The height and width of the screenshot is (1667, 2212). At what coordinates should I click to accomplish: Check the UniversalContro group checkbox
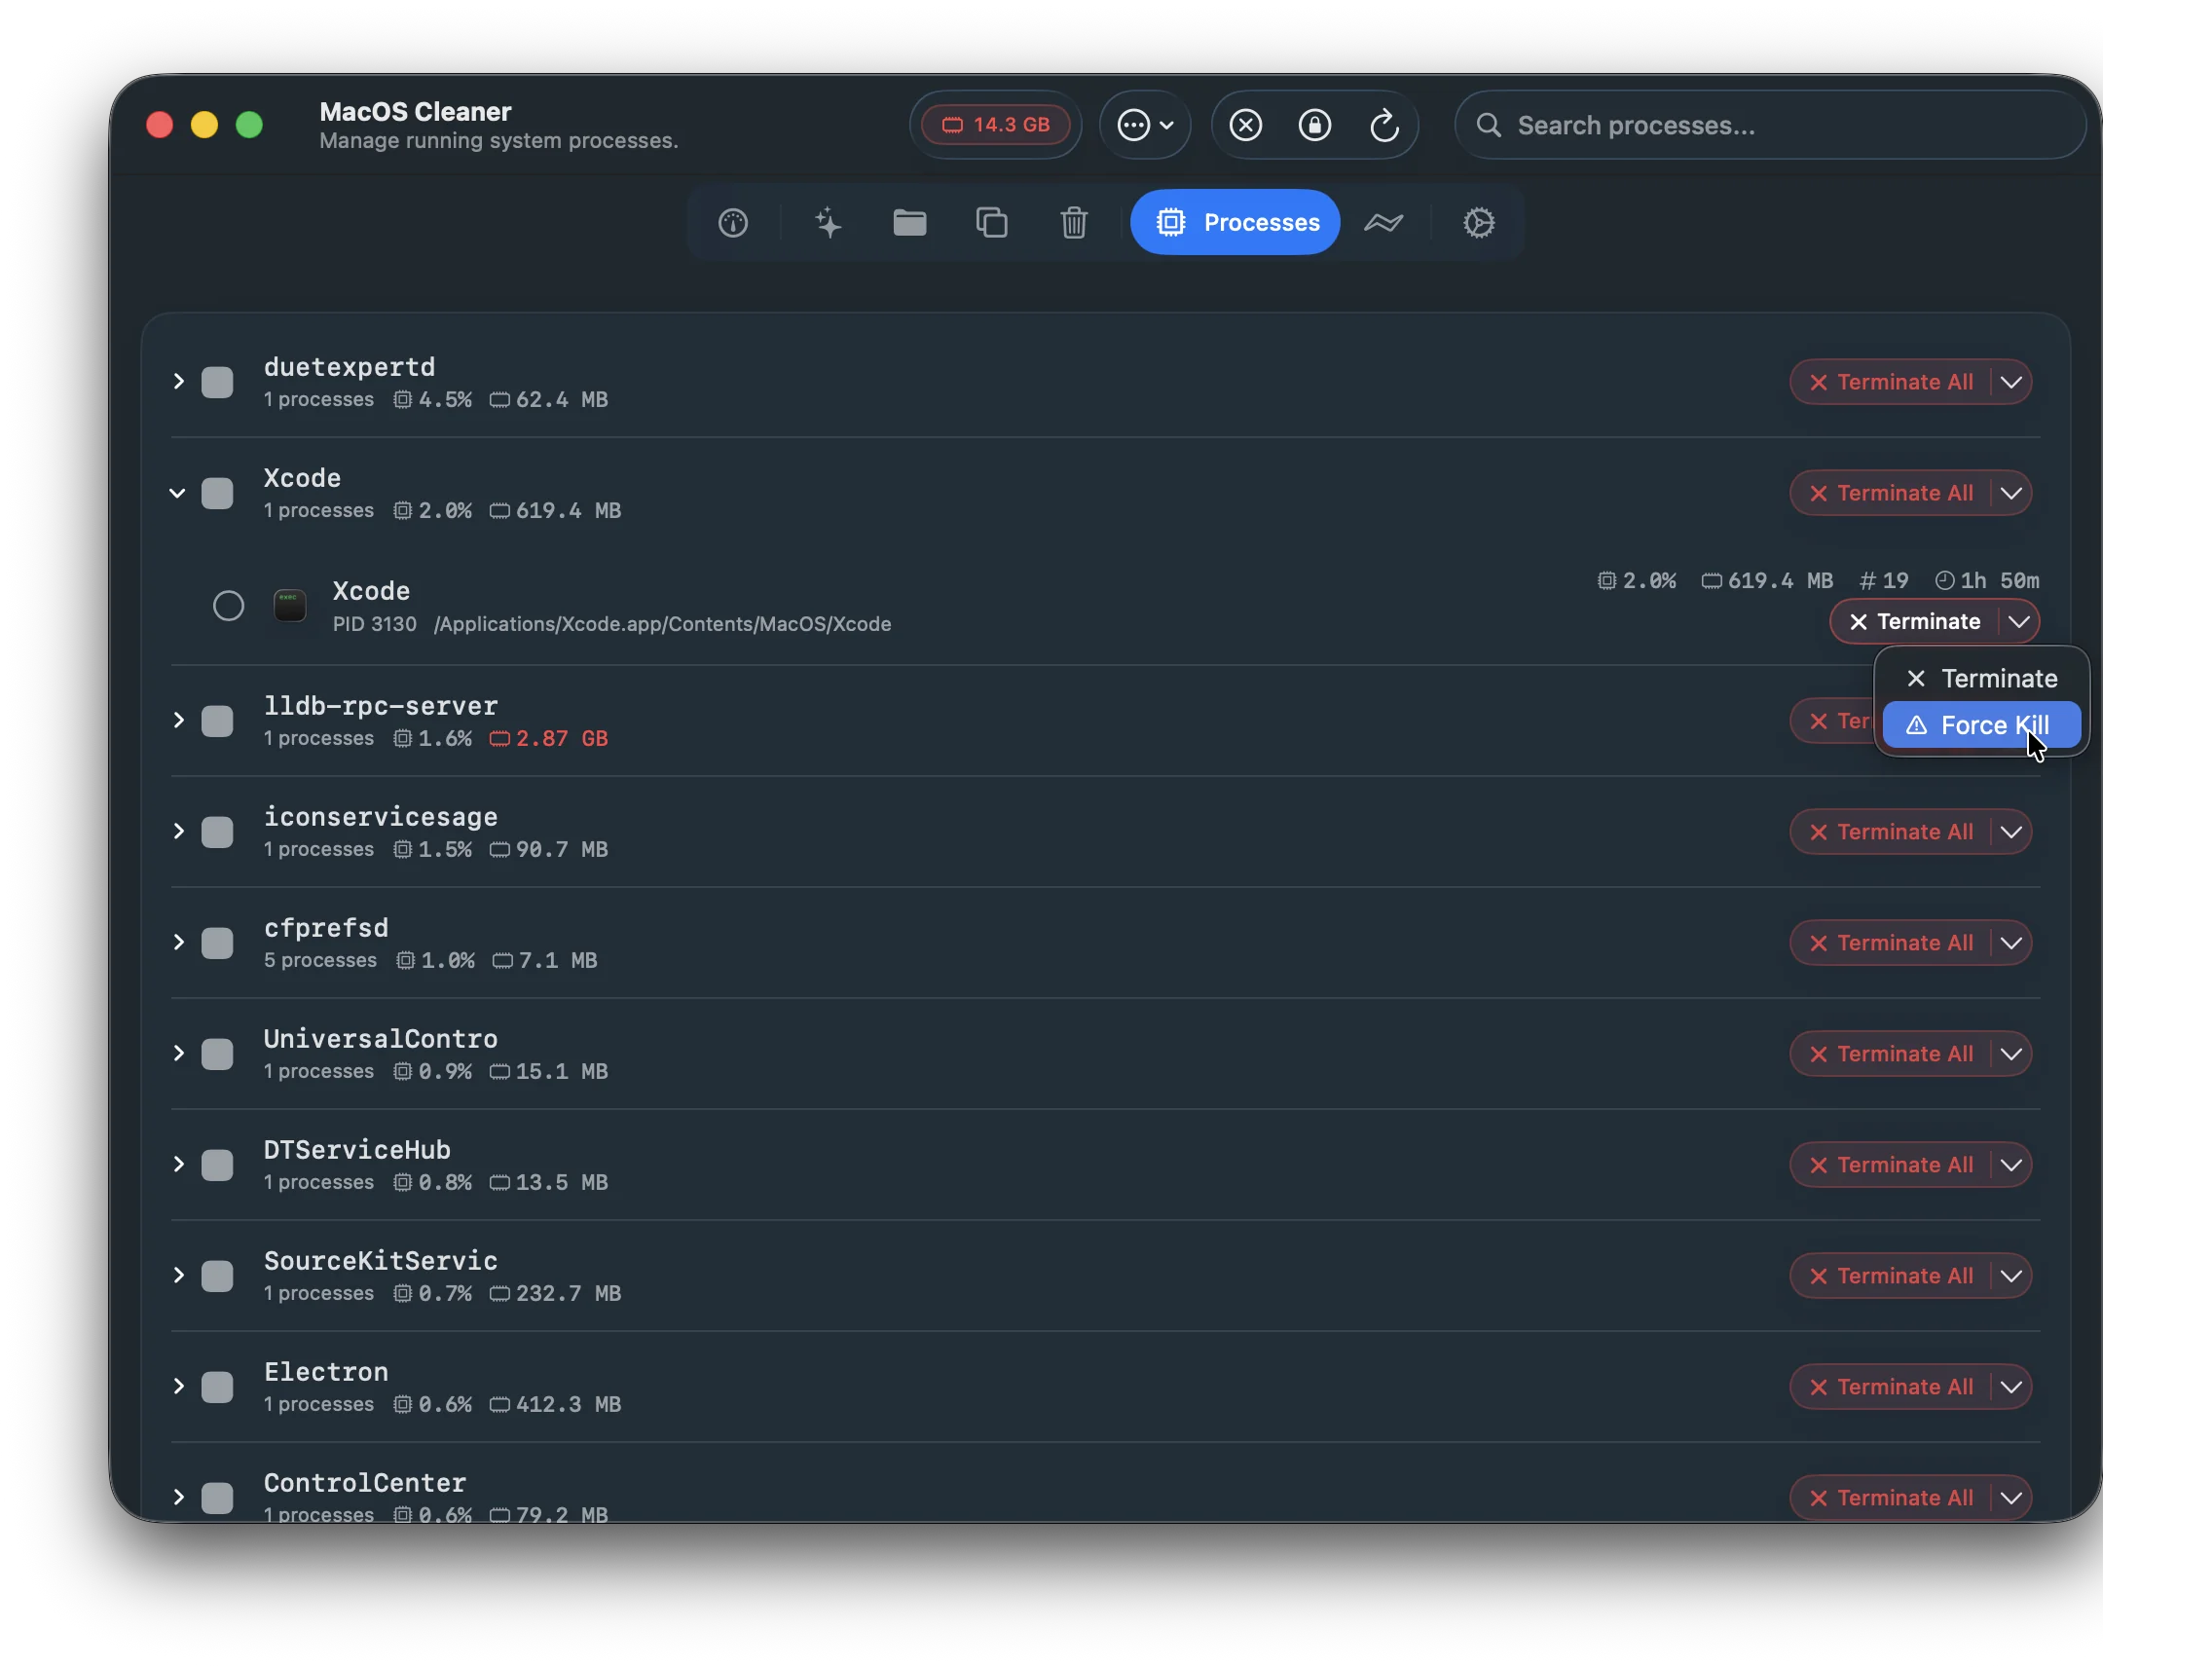pyautogui.click(x=217, y=1054)
